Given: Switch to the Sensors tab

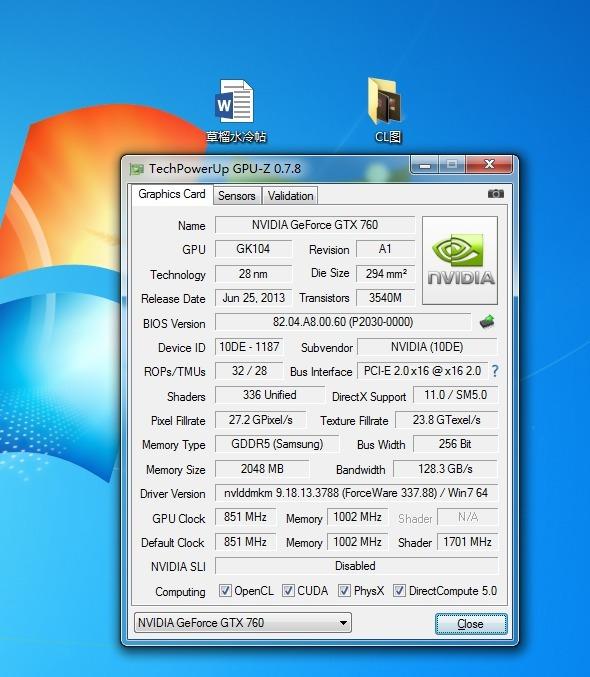Looking at the screenshot, I should click(x=237, y=196).
